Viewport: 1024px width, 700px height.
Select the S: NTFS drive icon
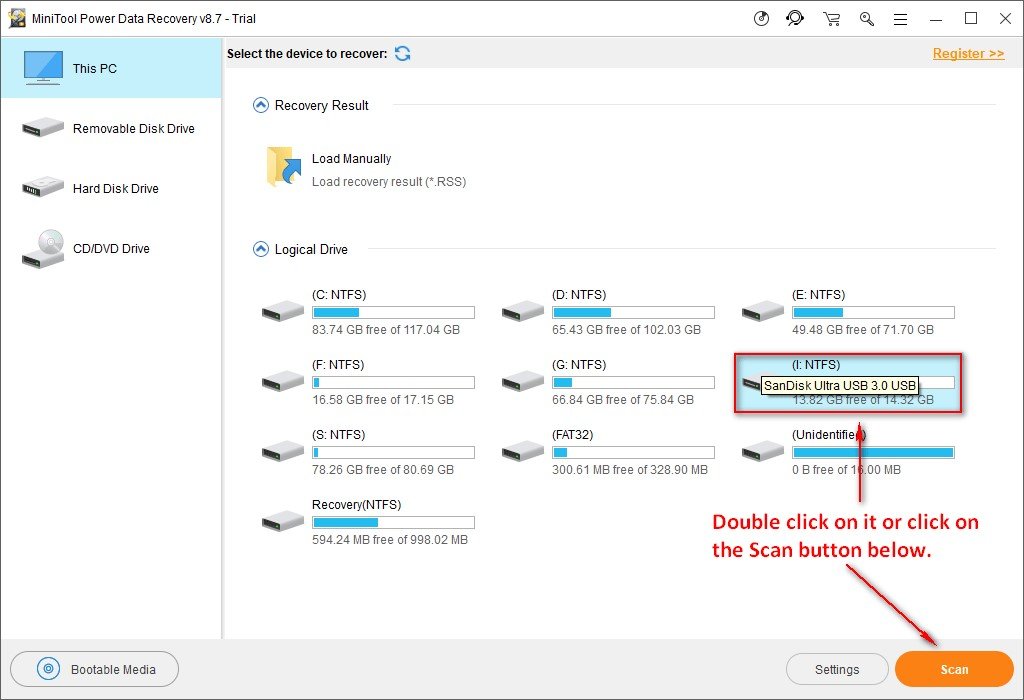tap(283, 451)
